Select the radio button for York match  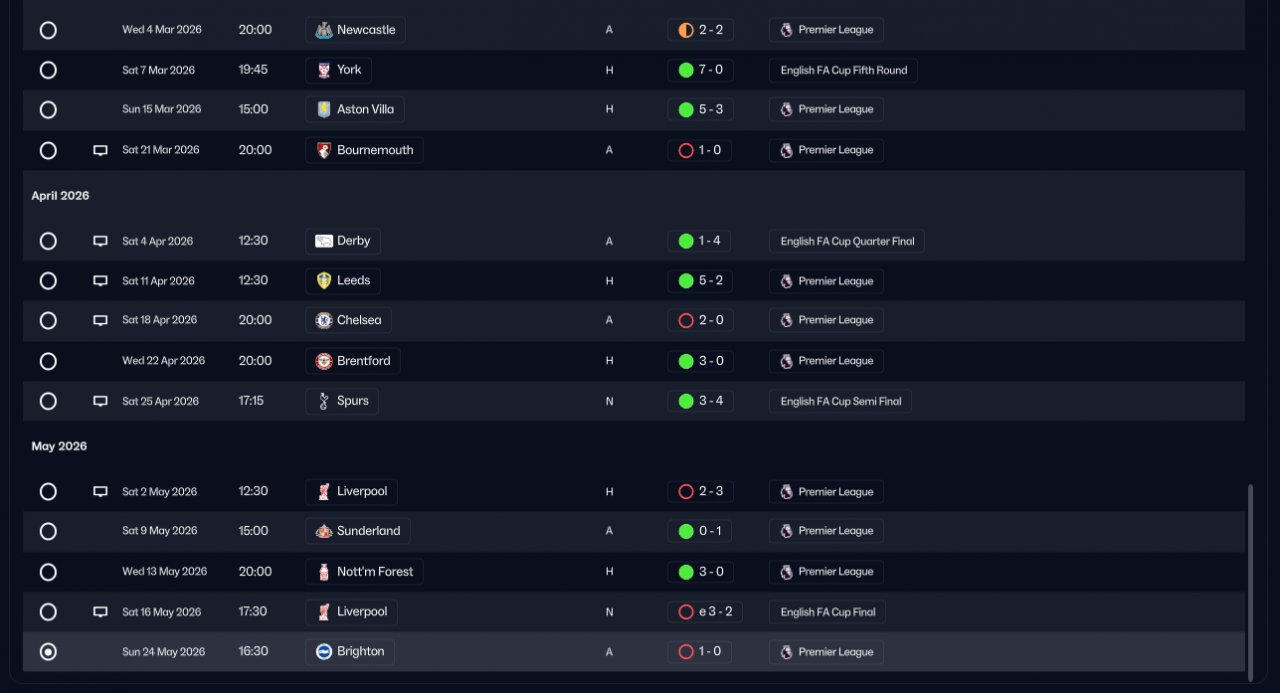tap(48, 70)
